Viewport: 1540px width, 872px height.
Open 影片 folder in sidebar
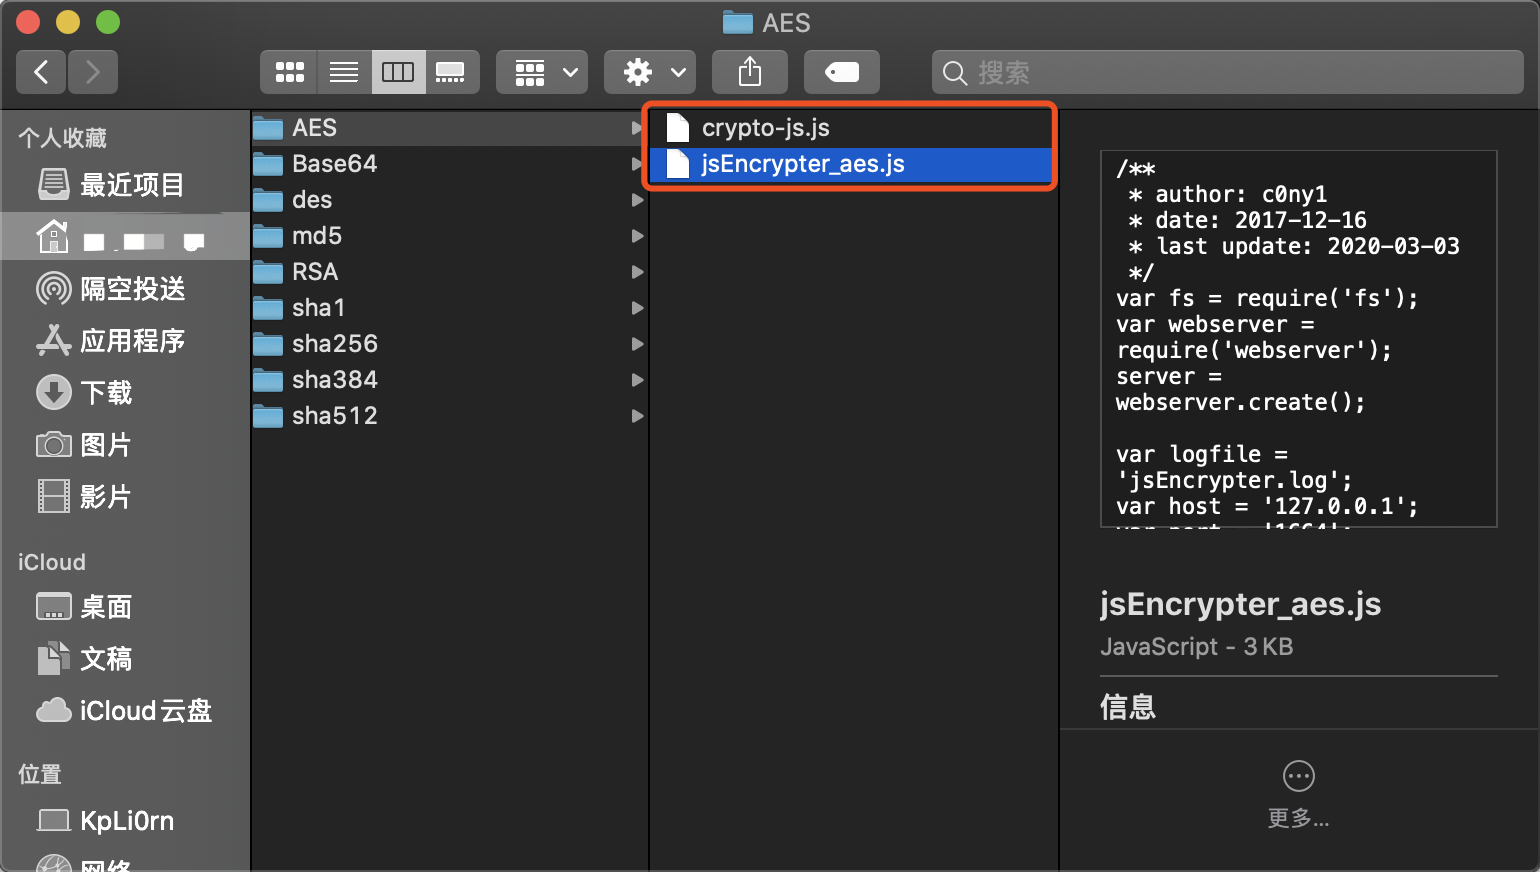125,497
